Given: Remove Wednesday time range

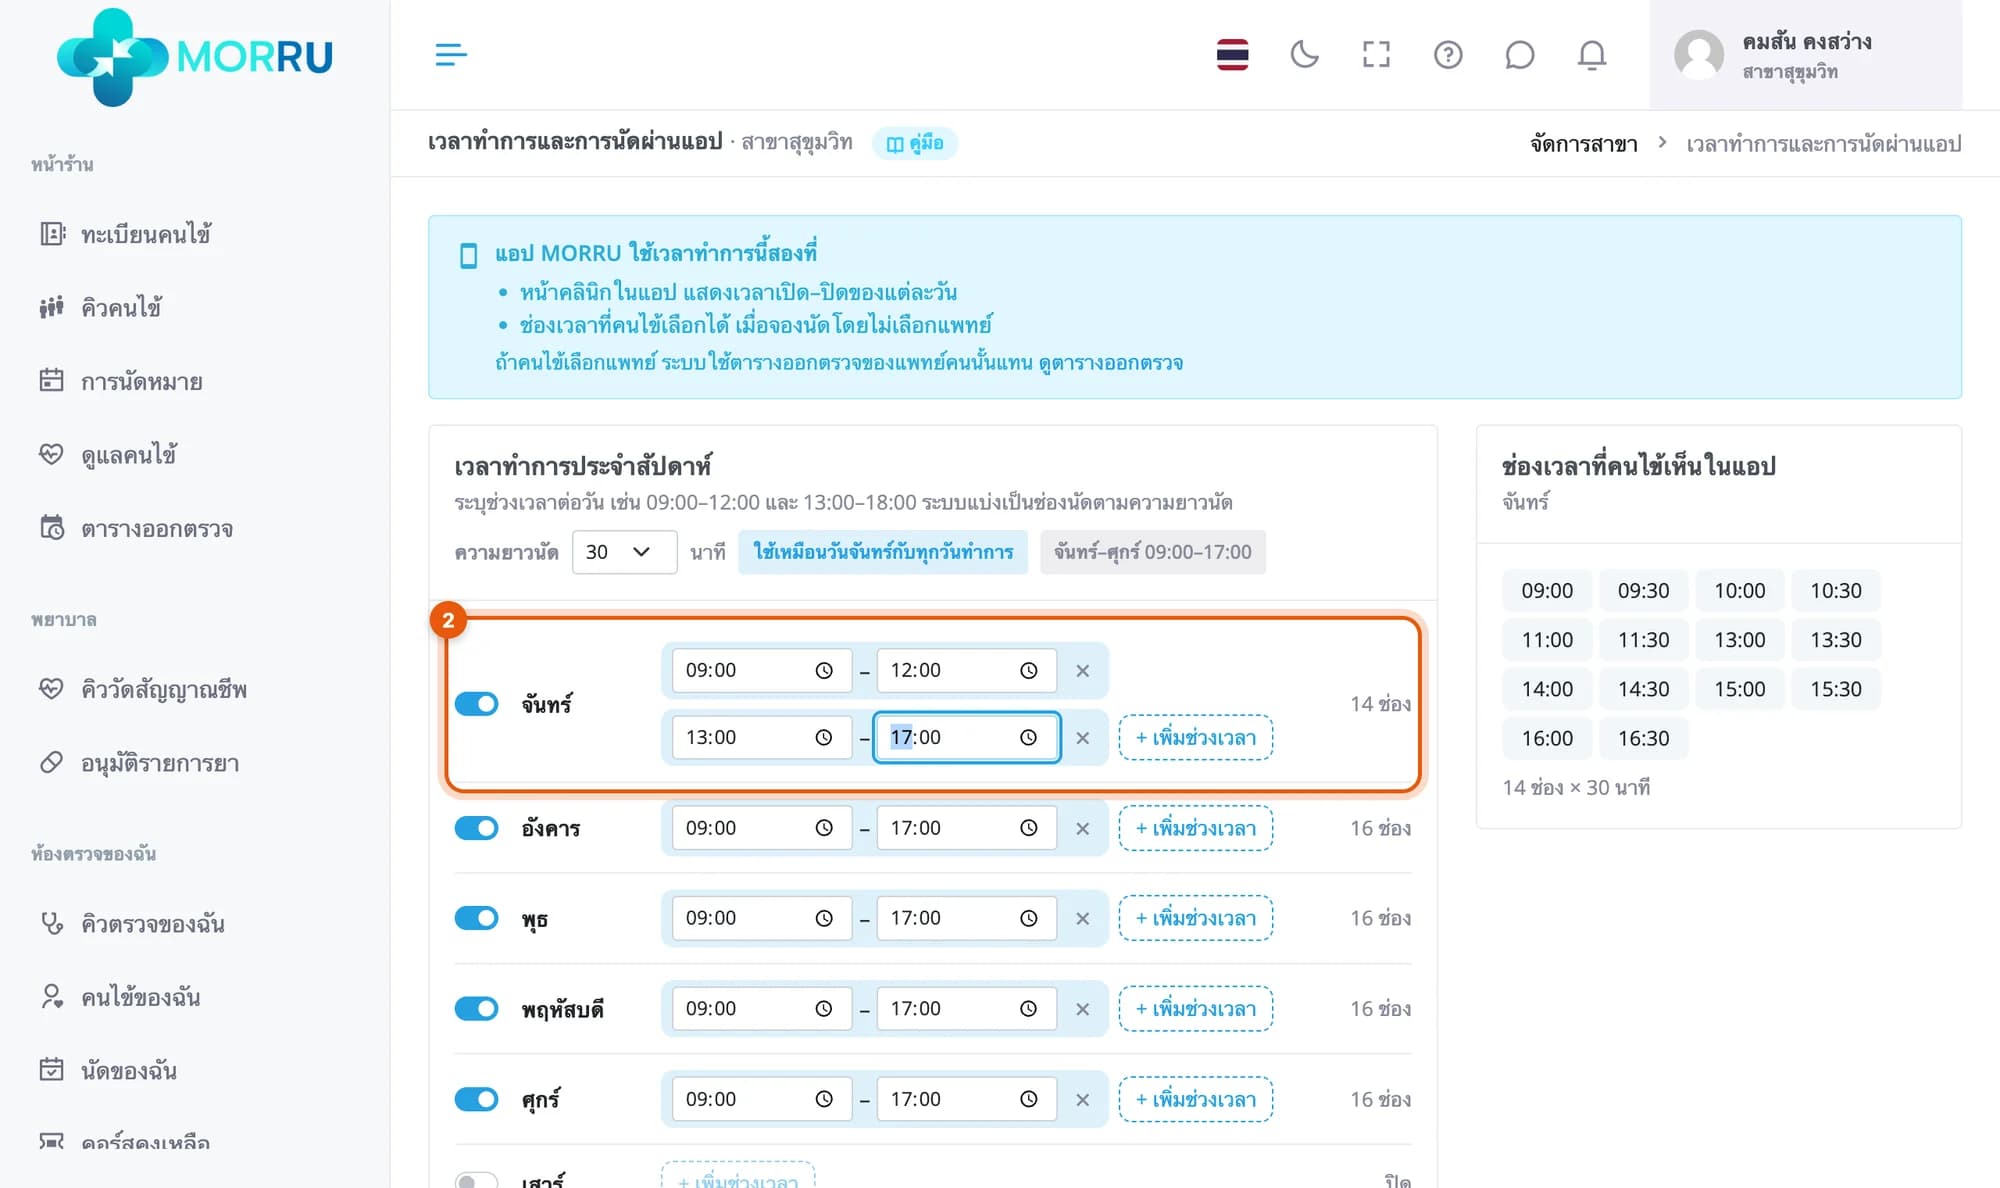Looking at the screenshot, I should [1082, 919].
